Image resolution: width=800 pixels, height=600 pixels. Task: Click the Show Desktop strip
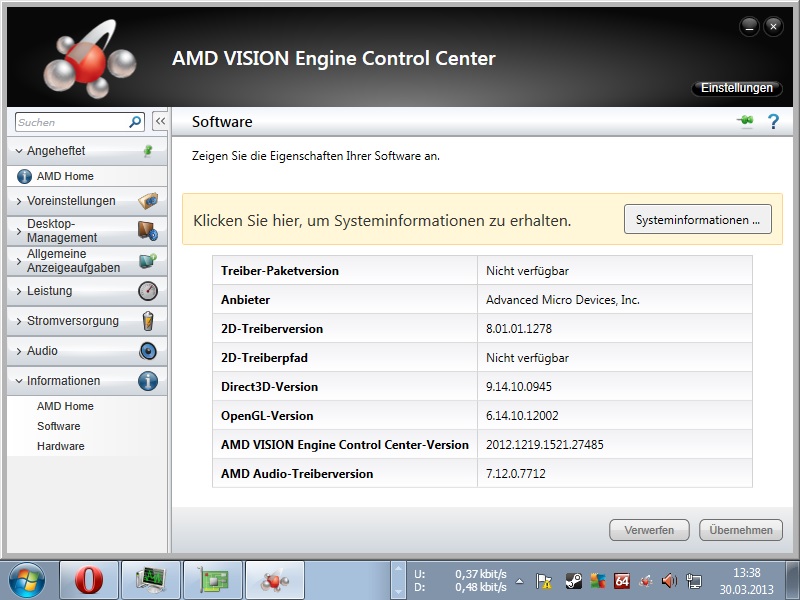(792, 581)
